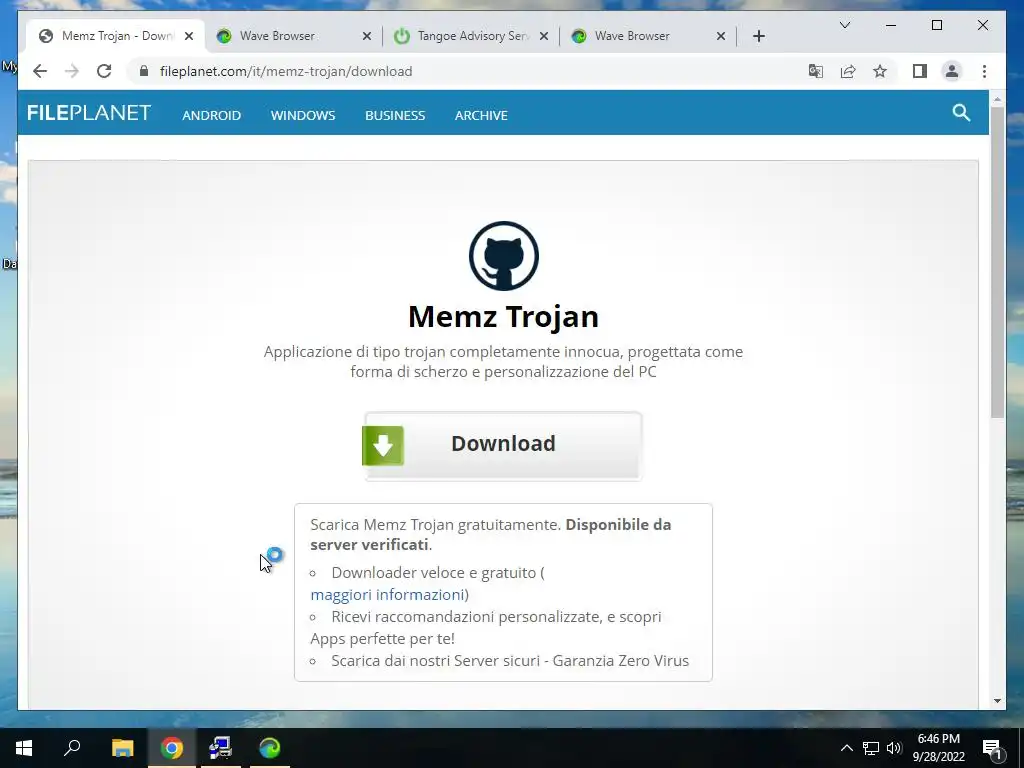View site info via the padlock icon
Image resolution: width=1024 pixels, height=768 pixels.
click(x=144, y=71)
